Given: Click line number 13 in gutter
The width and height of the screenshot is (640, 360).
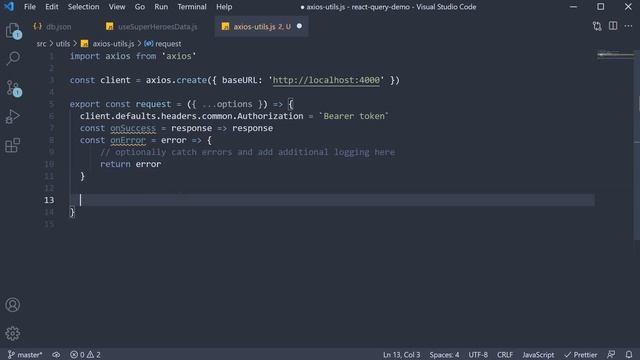Looking at the screenshot, I should pos(49,200).
